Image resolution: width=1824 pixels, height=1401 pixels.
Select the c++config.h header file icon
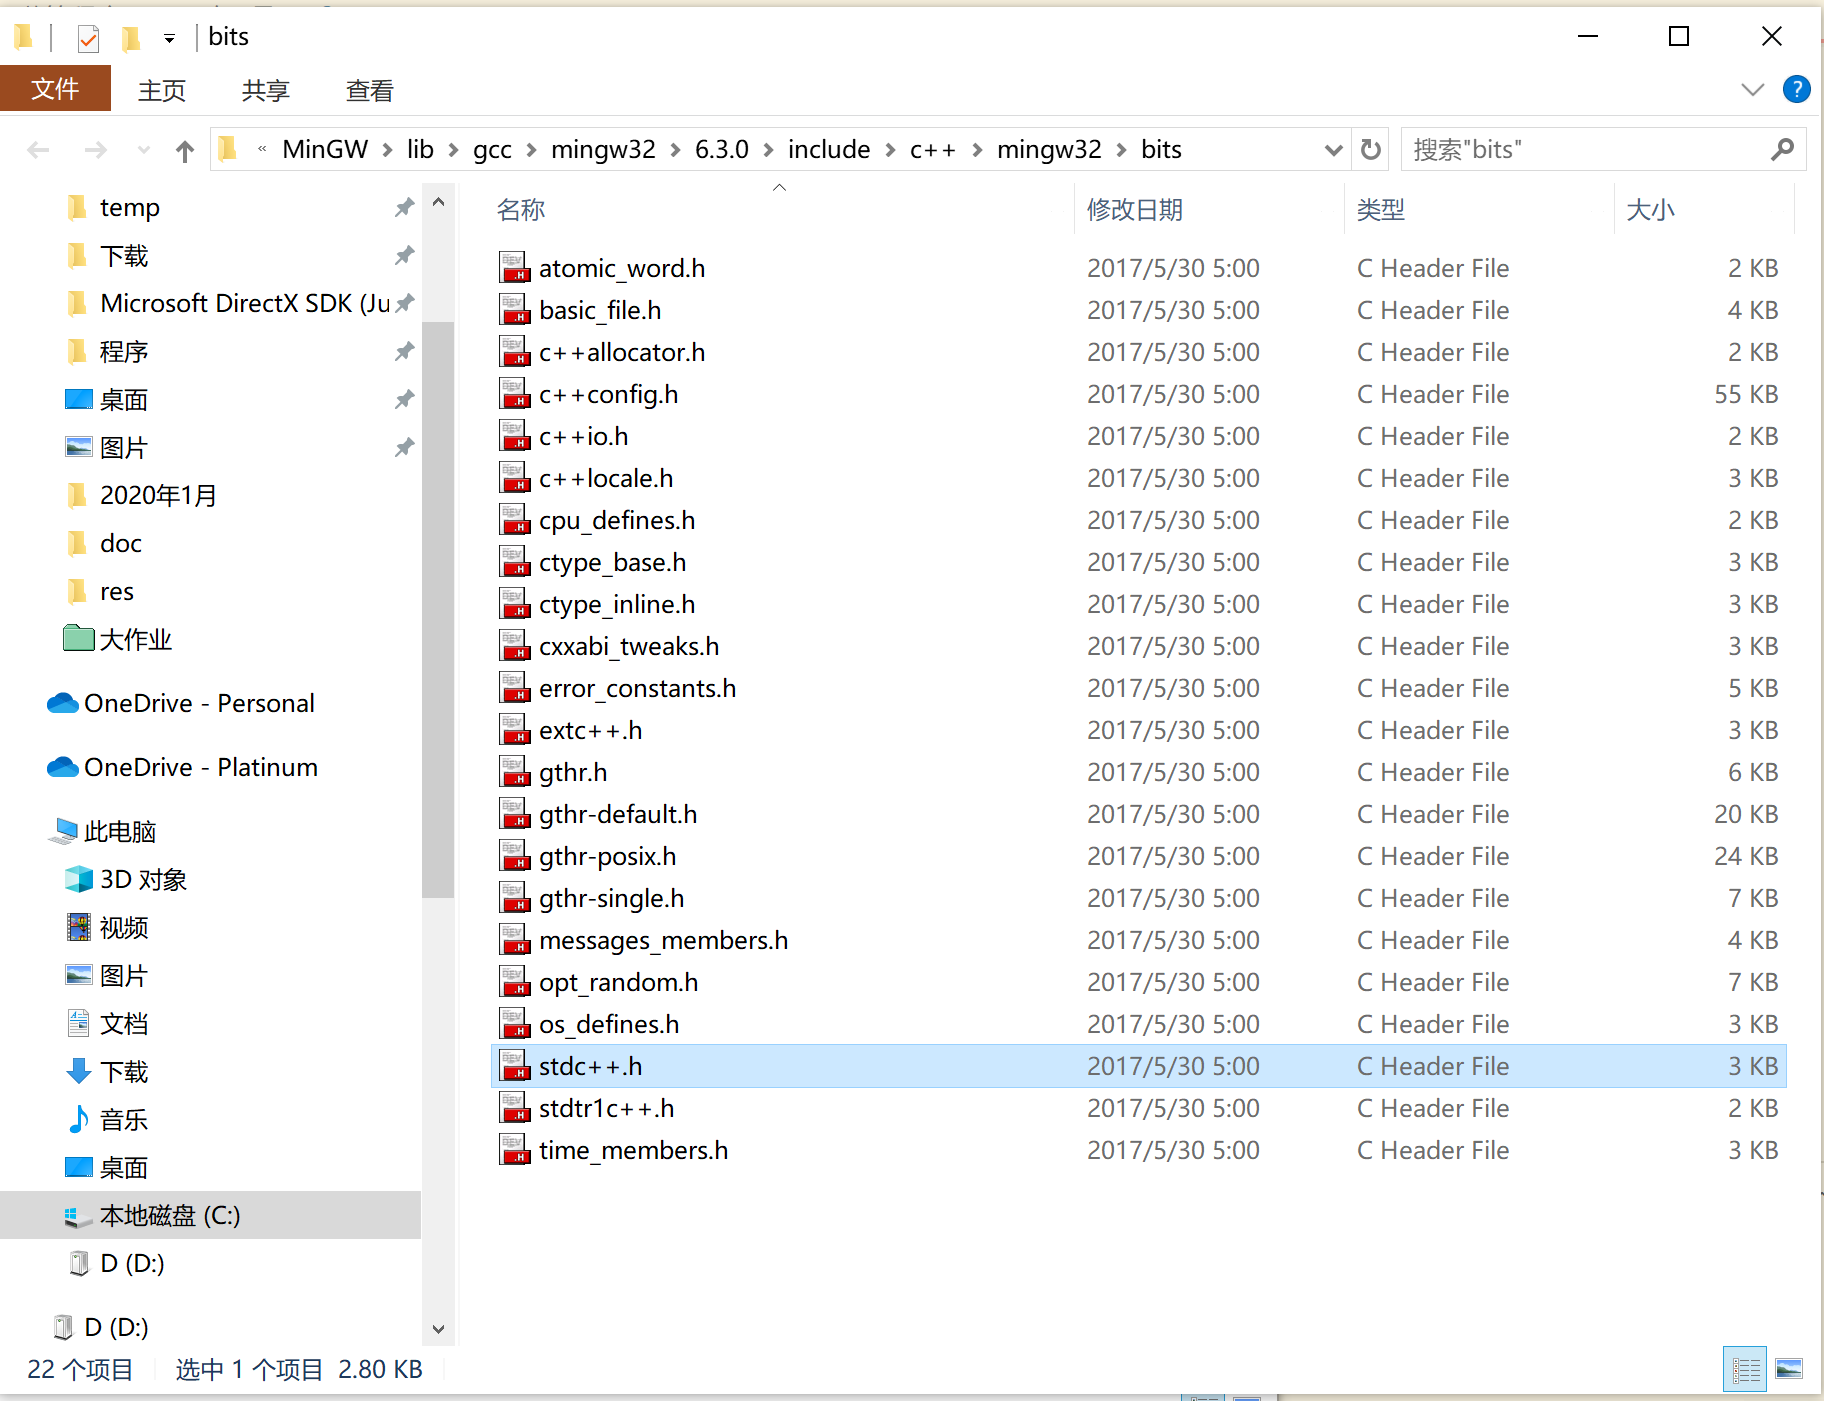pyautogui.click(x=515, y=394)
